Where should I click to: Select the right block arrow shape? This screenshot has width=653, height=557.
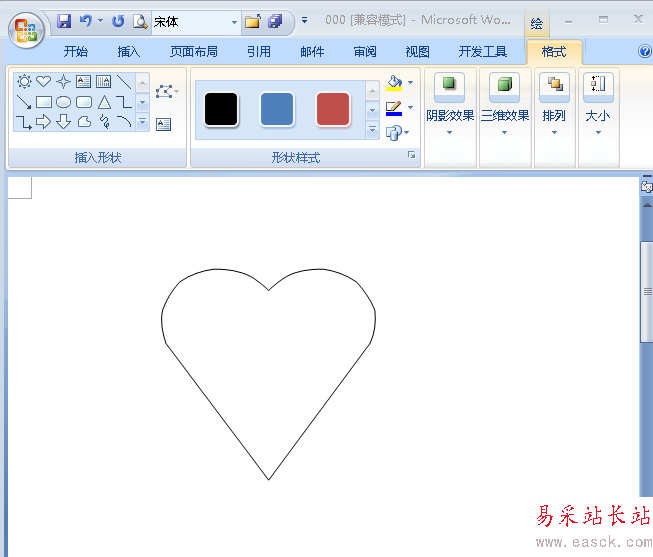pyautogui.click(x=43, y=122)
